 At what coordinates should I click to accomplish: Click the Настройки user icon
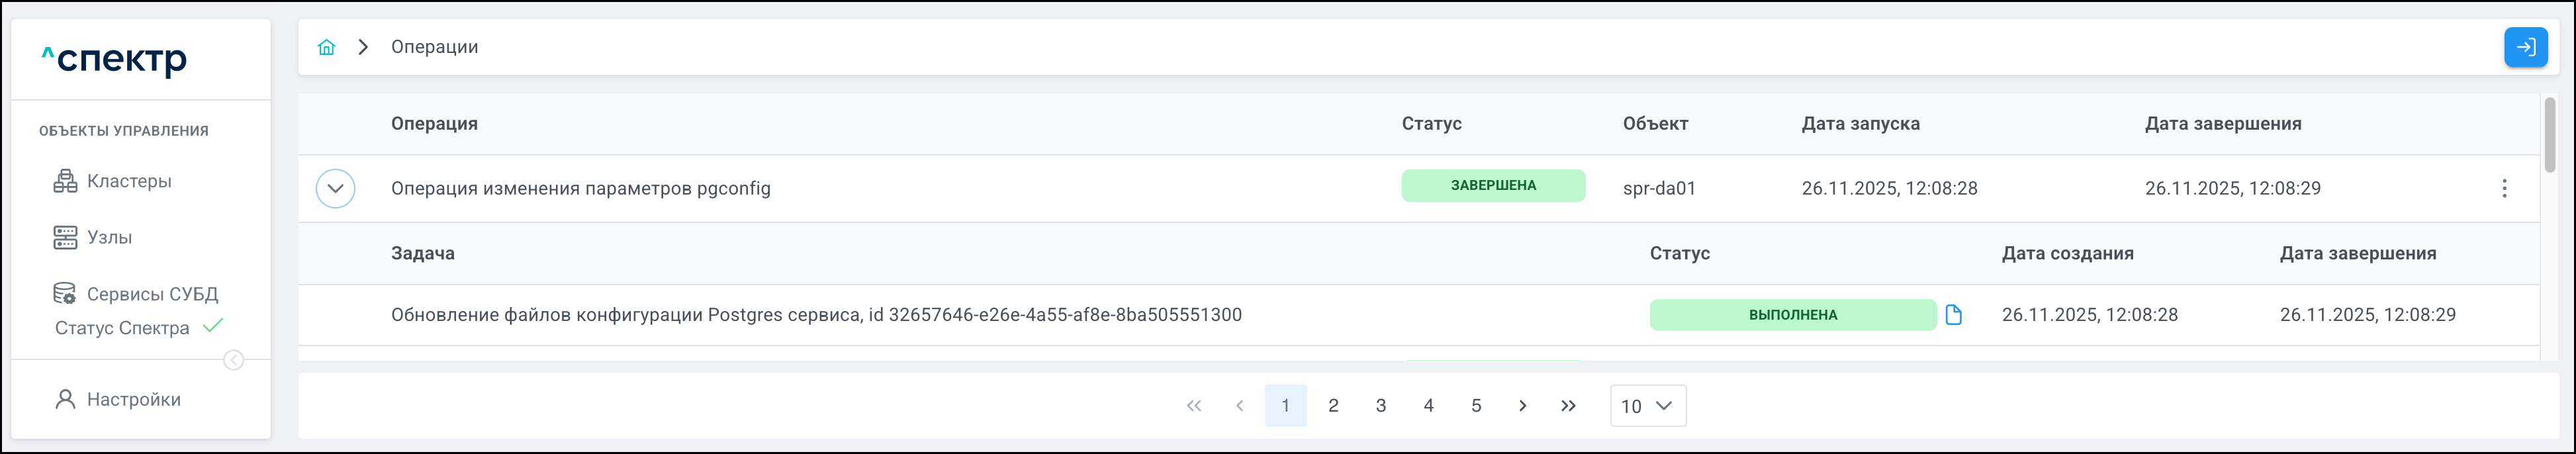click(65, 399)
